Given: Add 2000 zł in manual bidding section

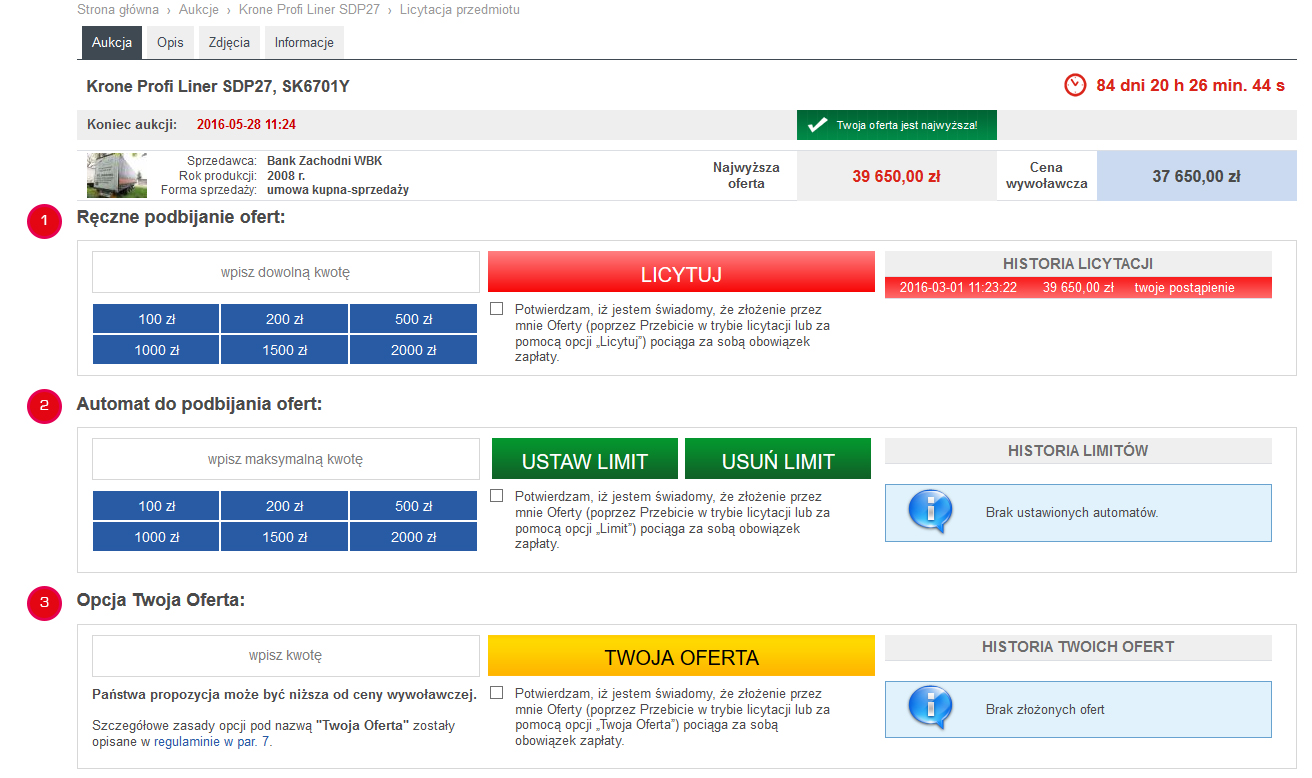Looking at the screenshot, I should [413, 350].
